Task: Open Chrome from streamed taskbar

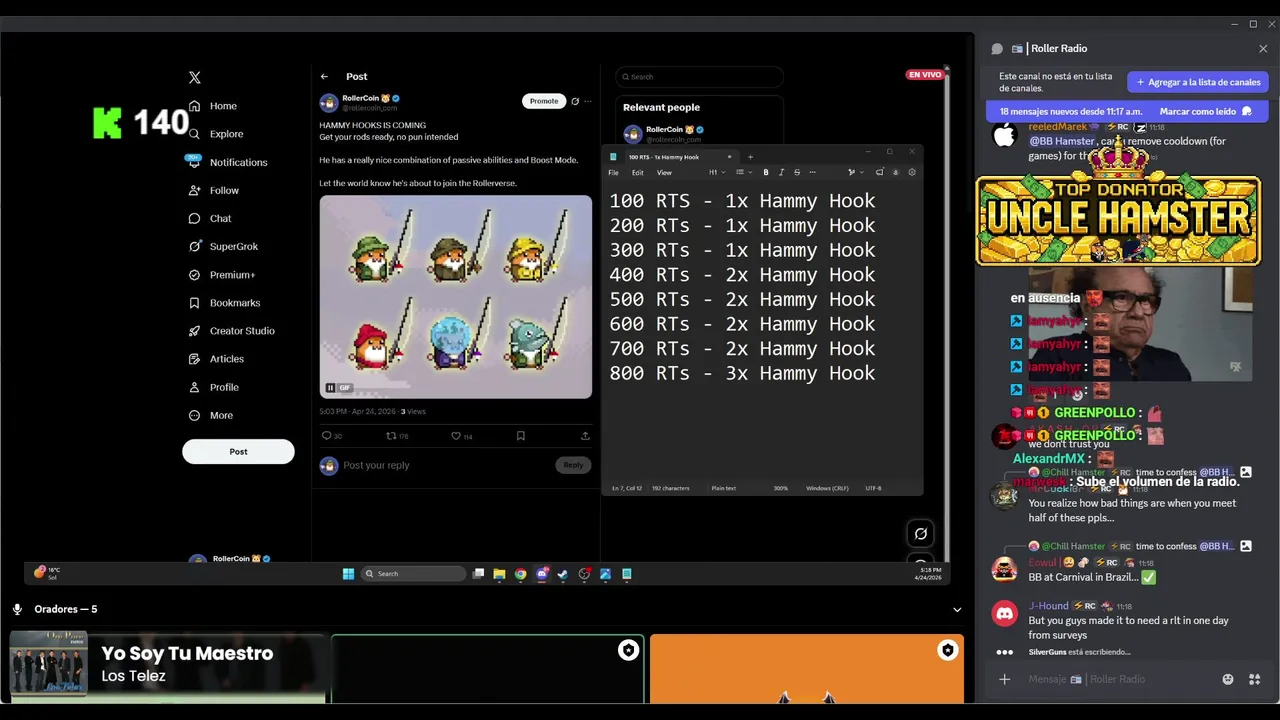Action: [x=520, y=574]
